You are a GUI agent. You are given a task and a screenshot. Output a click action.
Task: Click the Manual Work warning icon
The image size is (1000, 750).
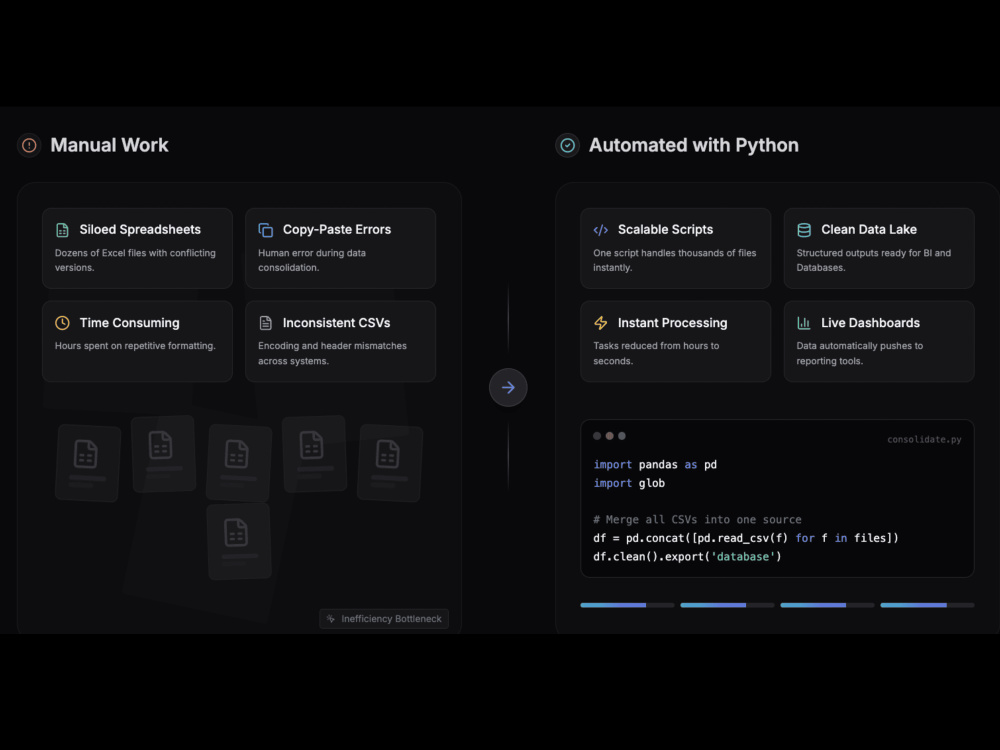tap(29, 145)
